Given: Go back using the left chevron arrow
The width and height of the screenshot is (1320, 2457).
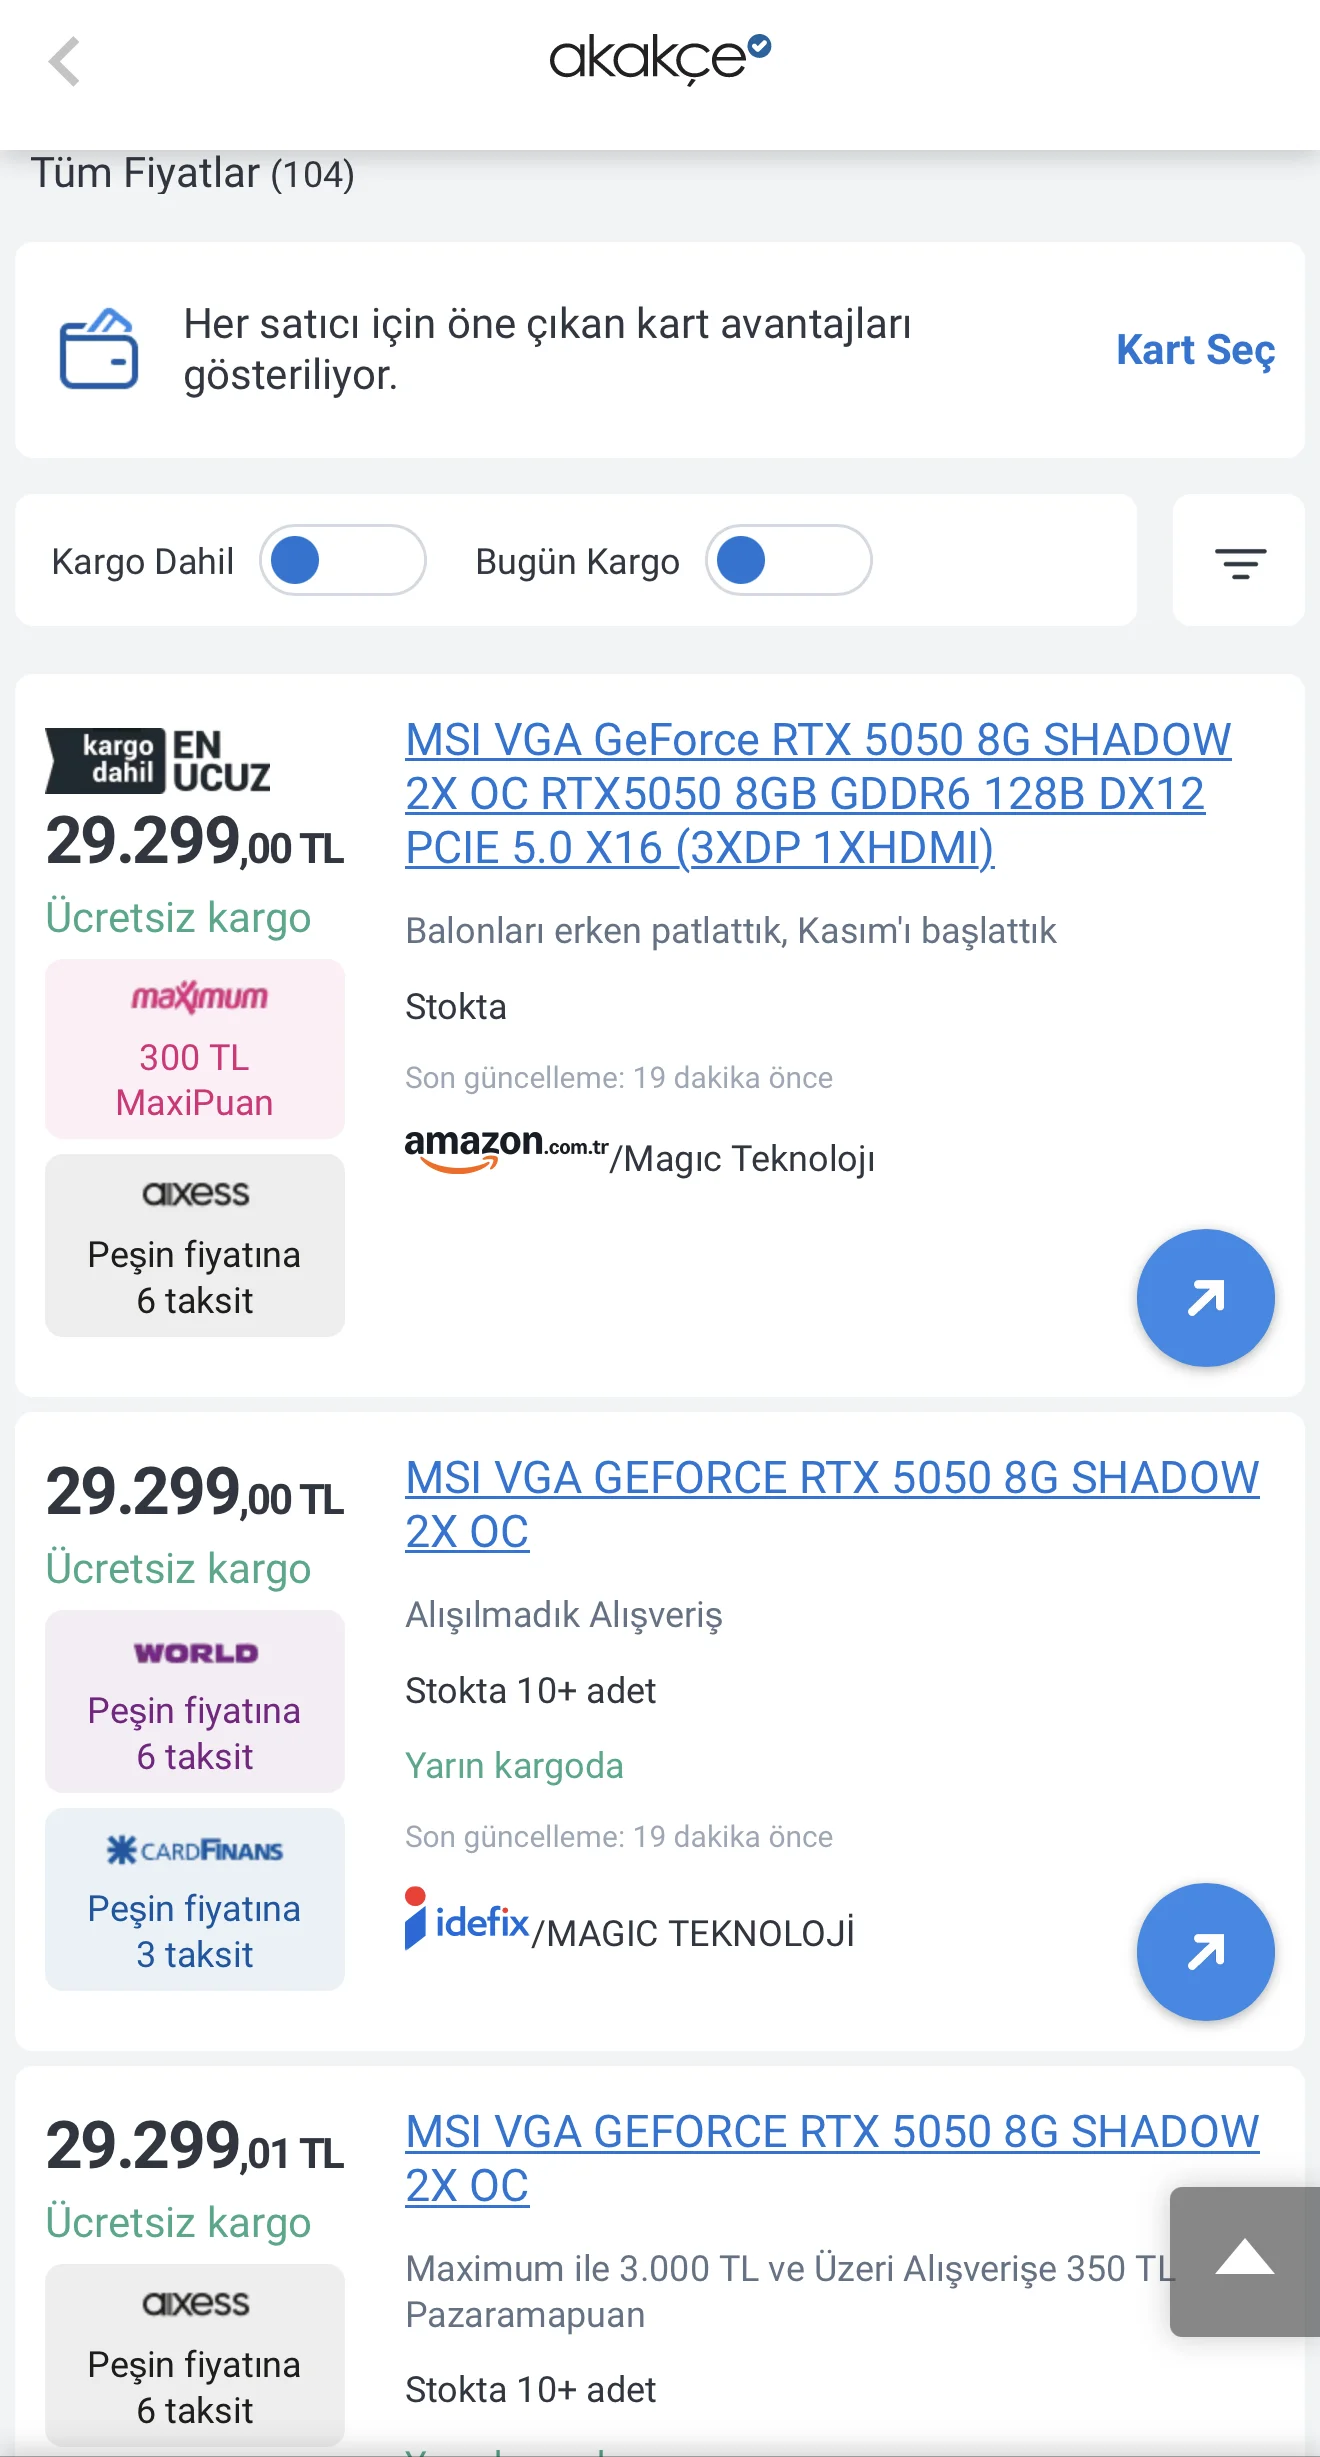Looking at the screenshot, I should [x=65, y=62].
